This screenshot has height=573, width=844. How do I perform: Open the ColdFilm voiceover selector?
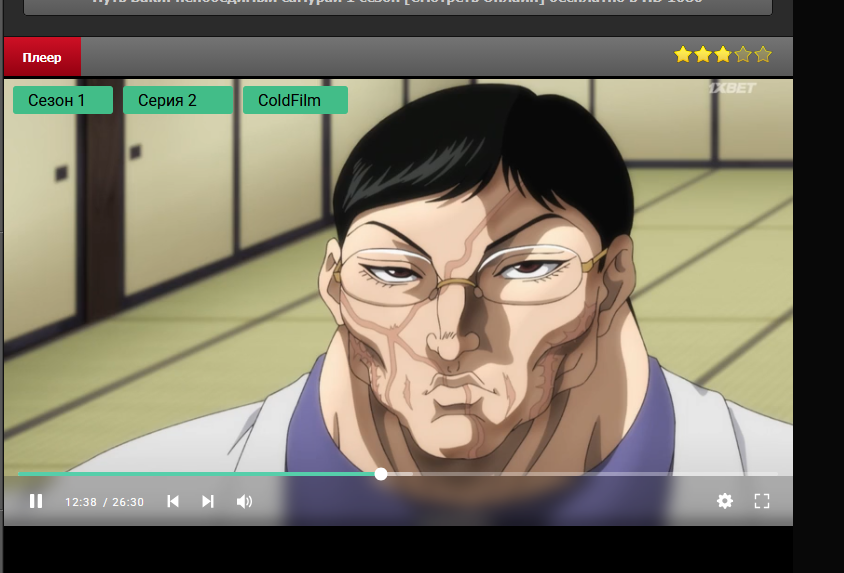coord(295,100)
